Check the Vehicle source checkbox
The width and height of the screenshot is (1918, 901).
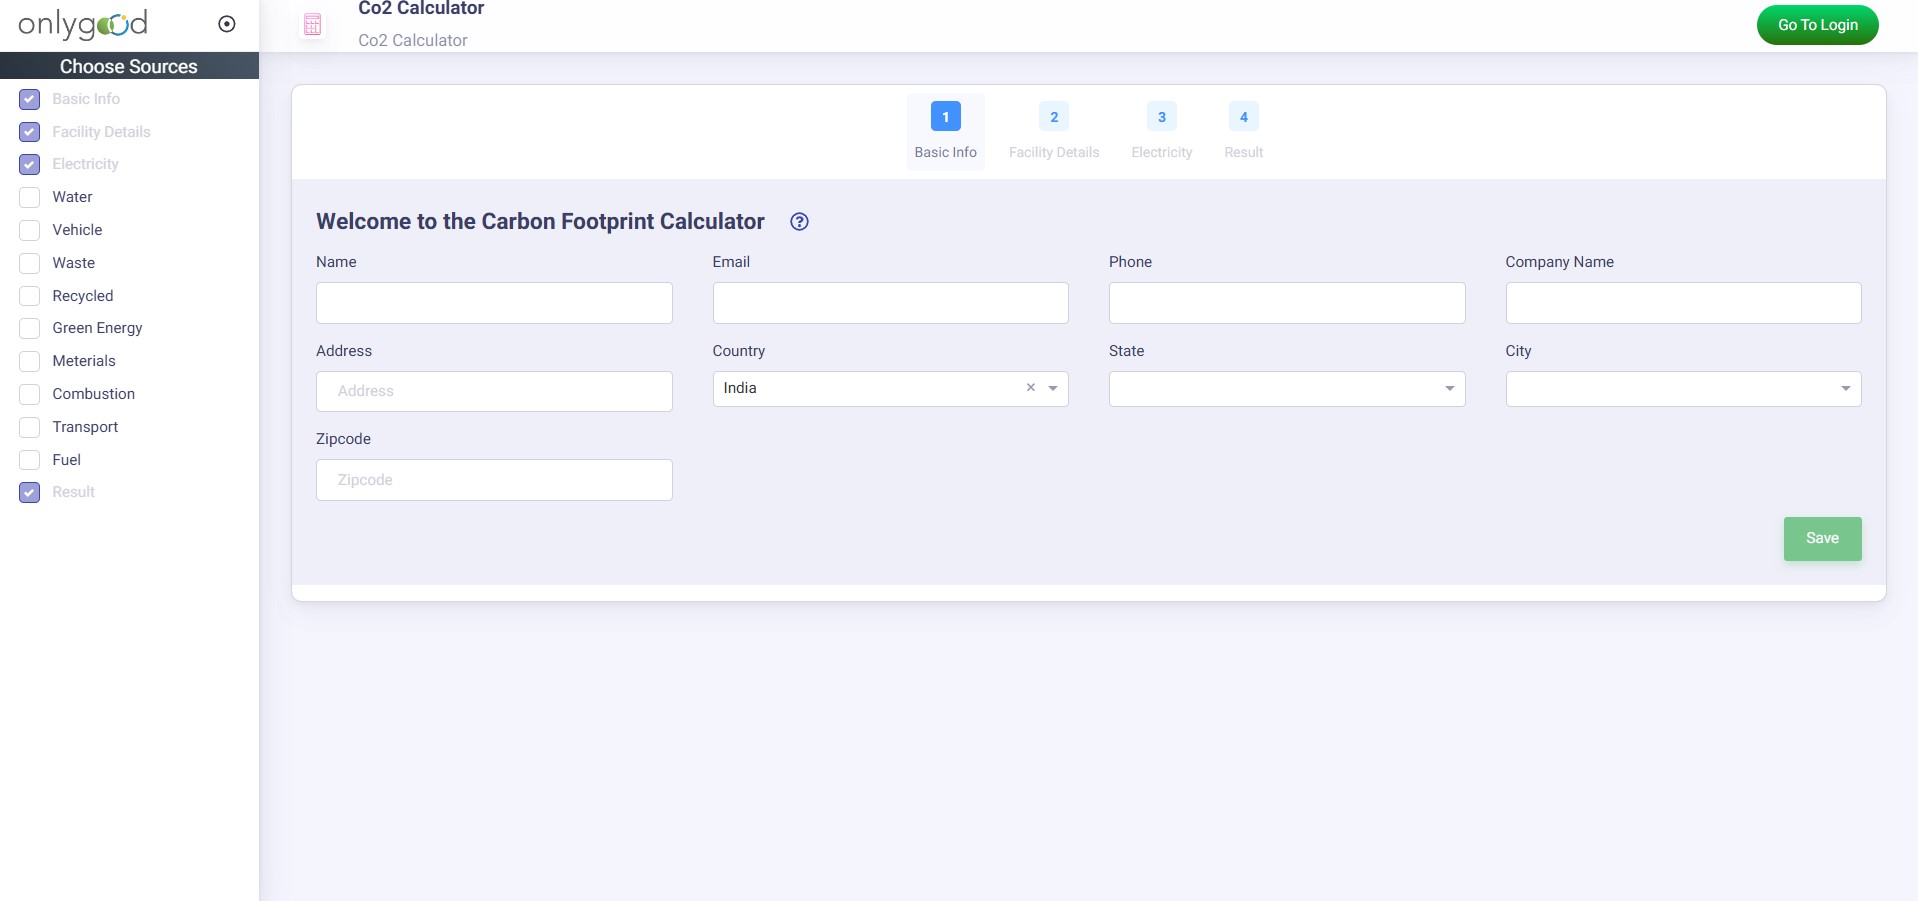point(30,230)
